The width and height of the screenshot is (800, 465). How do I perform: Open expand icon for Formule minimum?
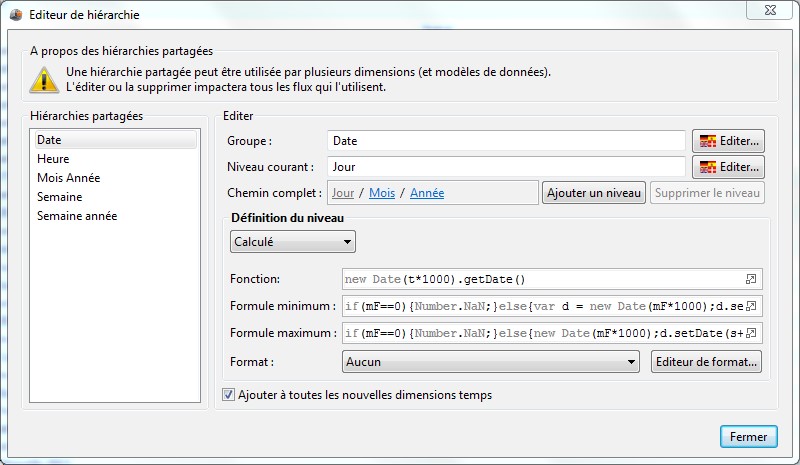(x=752, y=306)
